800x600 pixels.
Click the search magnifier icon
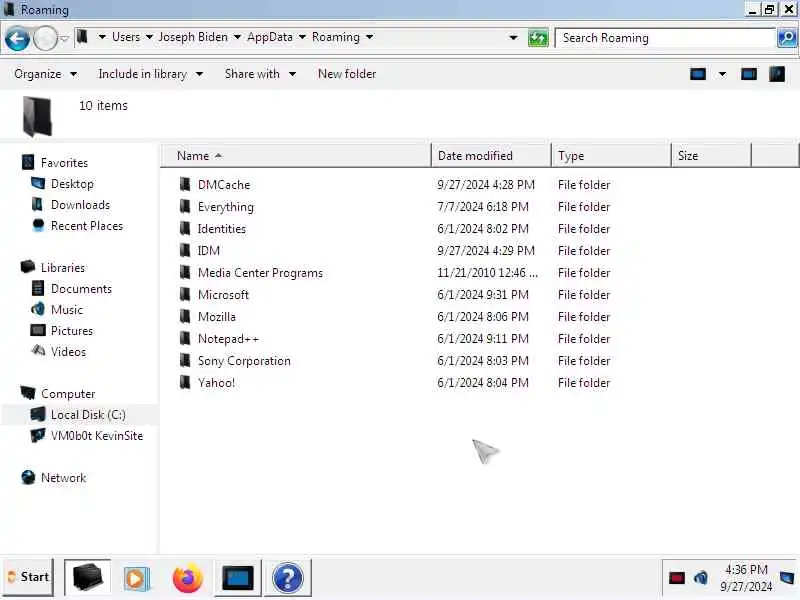(787, 38)
